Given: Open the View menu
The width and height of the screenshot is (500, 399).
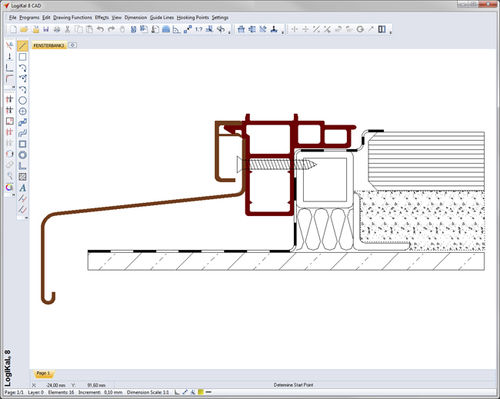Looking at the screenshot, I should click(x=116, y=17).
